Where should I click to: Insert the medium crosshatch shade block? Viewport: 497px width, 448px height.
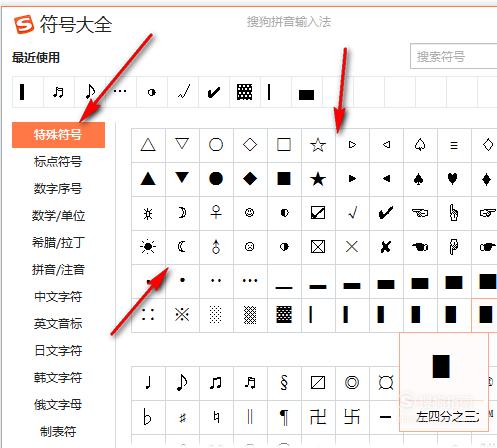point(250,315)
